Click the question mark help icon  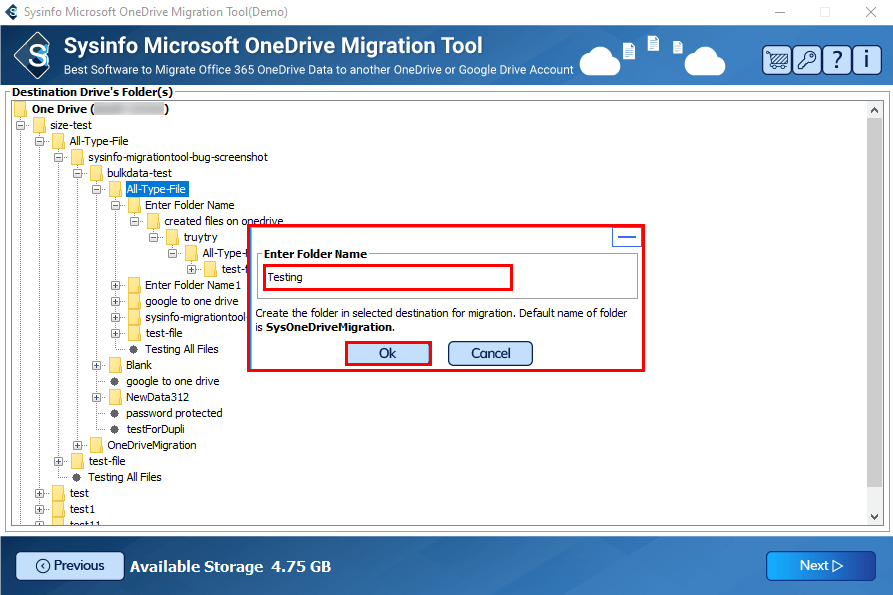(x=836, y=60)
